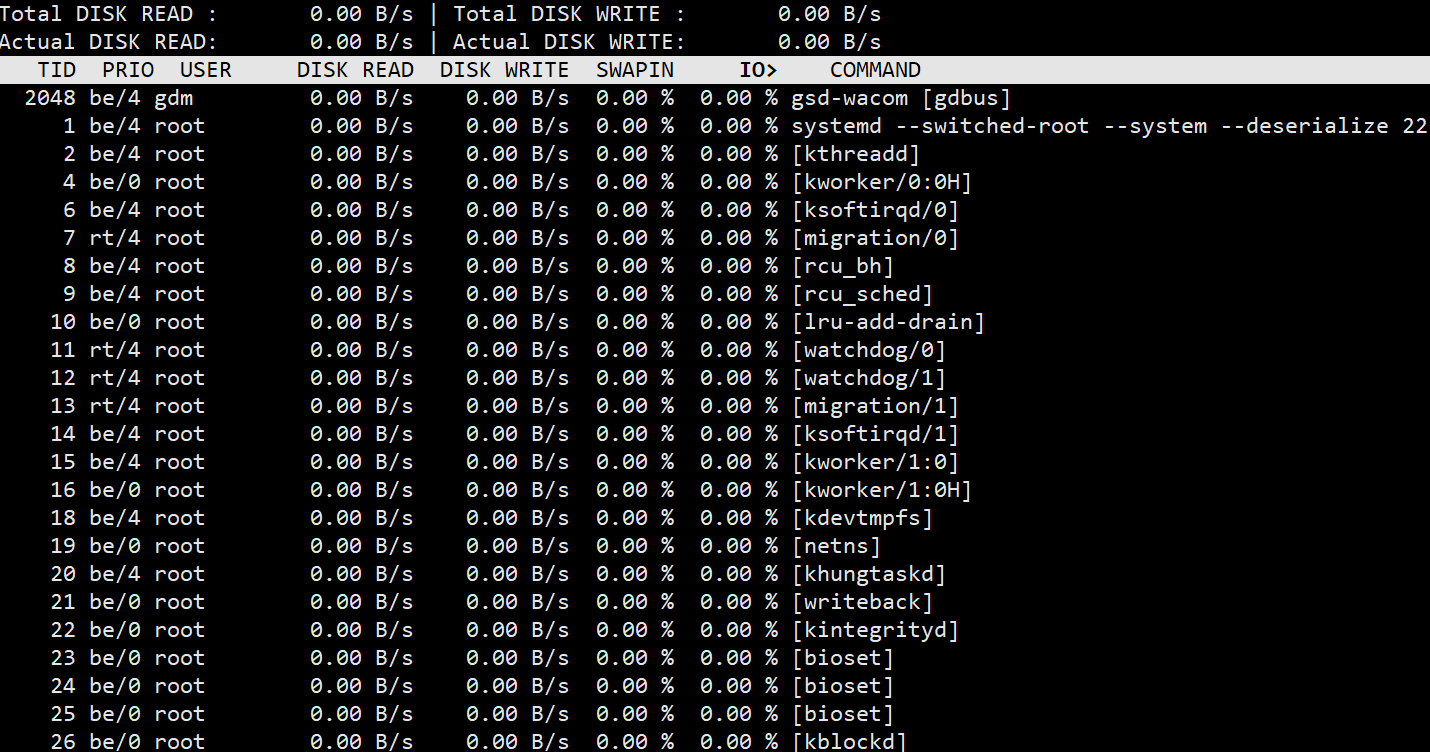Image resolution: width=1430 pixels, height=752 pixels.
Task: Select the systemd --switched-root command
Action: pos(1109,126)
